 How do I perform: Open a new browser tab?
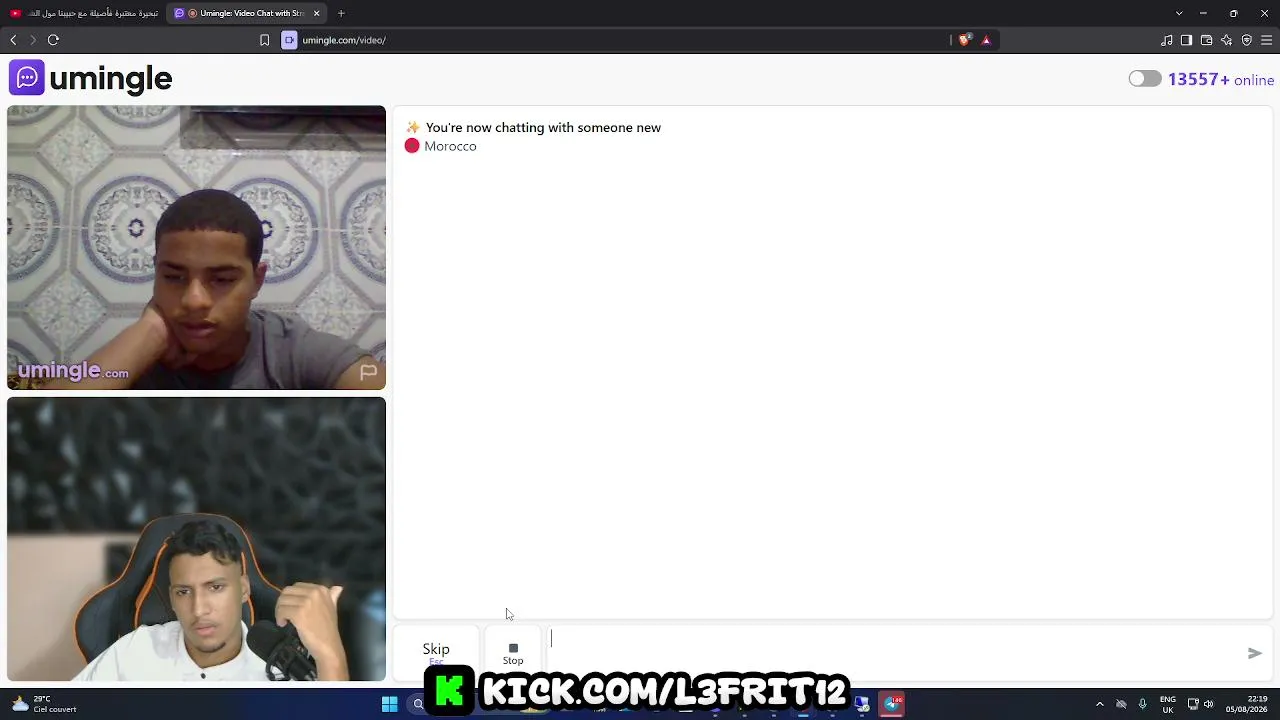click(341, 13)
